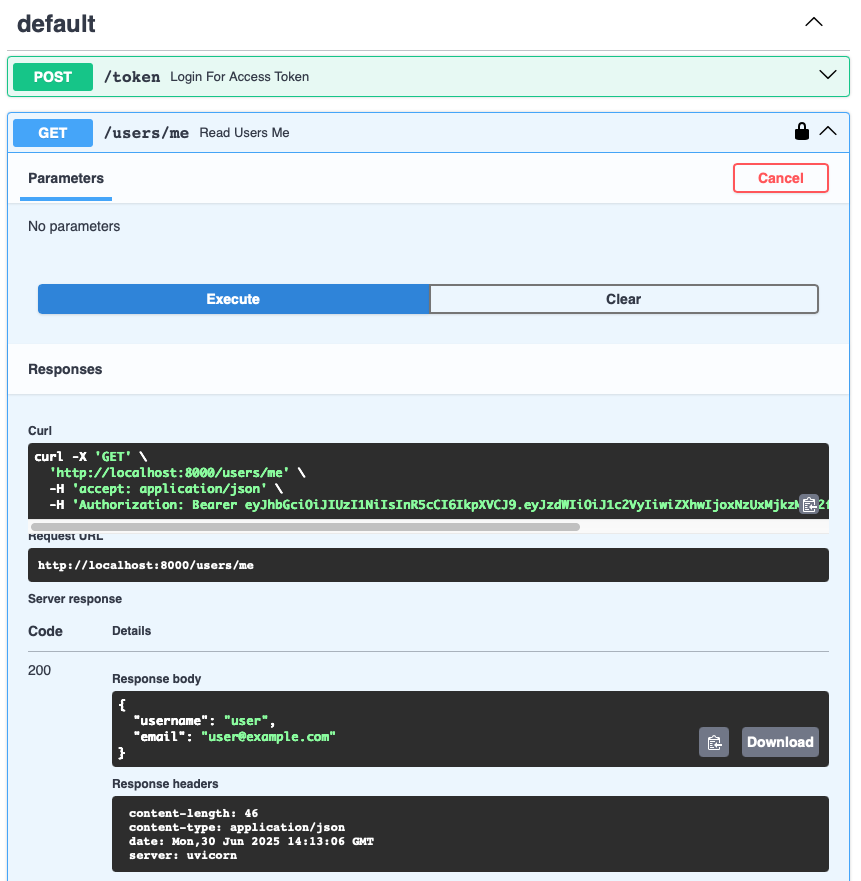The height and width of the screenshot is (881, 861).
Task: Click the 200 response code entry
Action: coord(39,670)
